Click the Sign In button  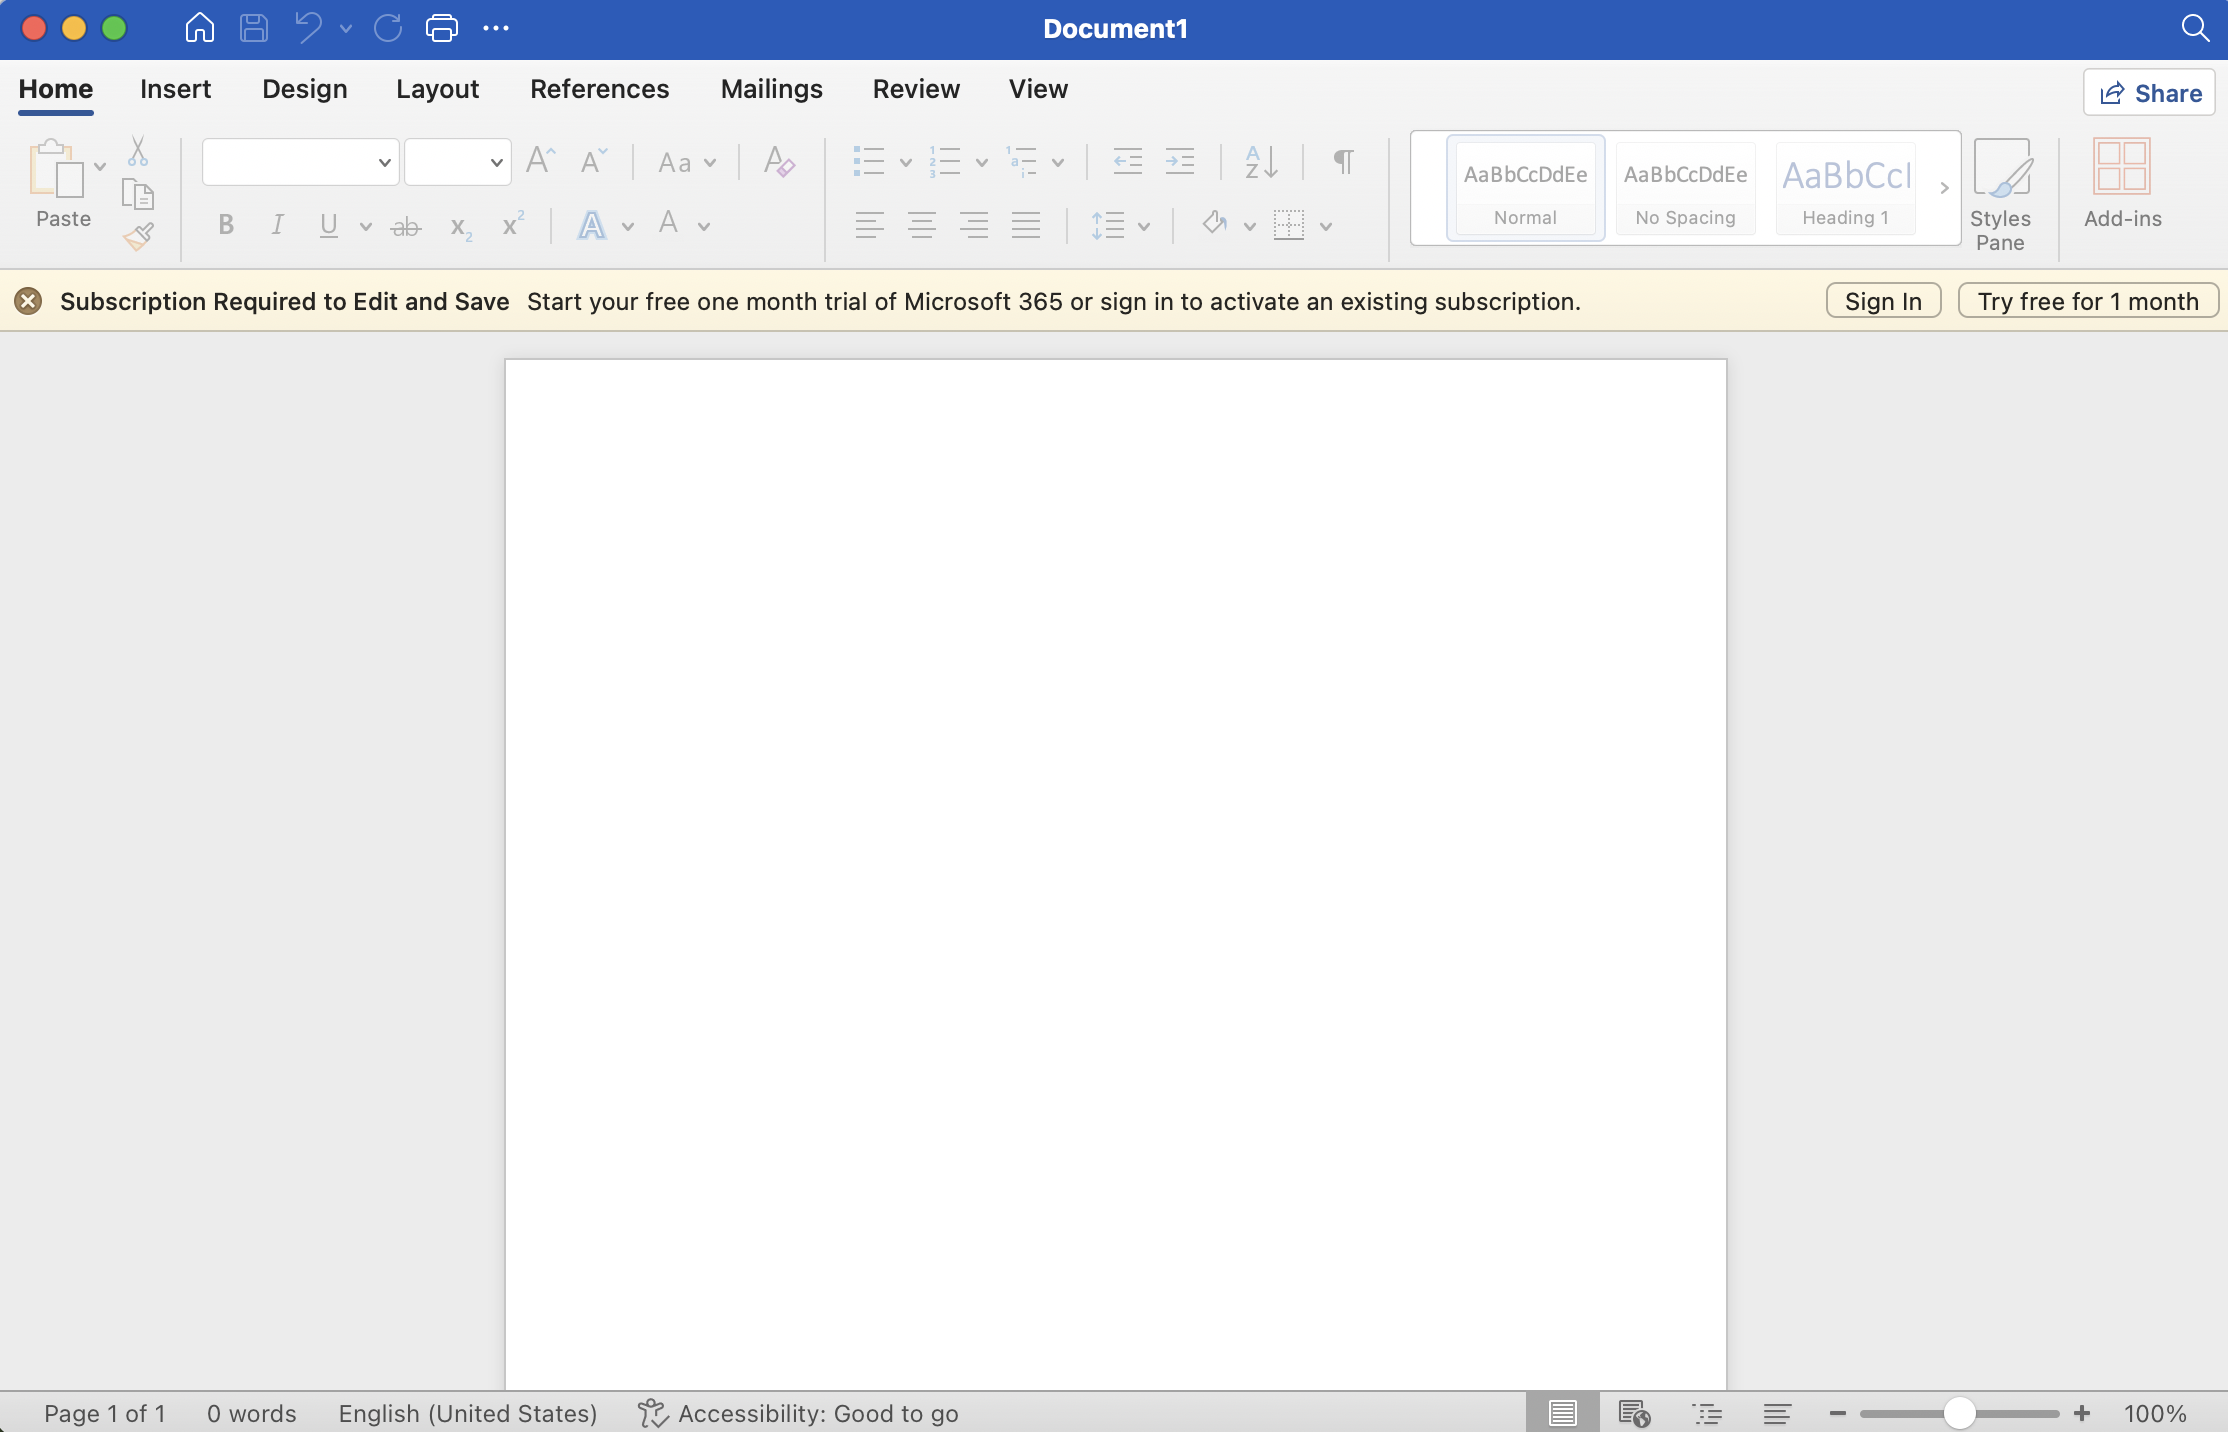(1883, 301)
